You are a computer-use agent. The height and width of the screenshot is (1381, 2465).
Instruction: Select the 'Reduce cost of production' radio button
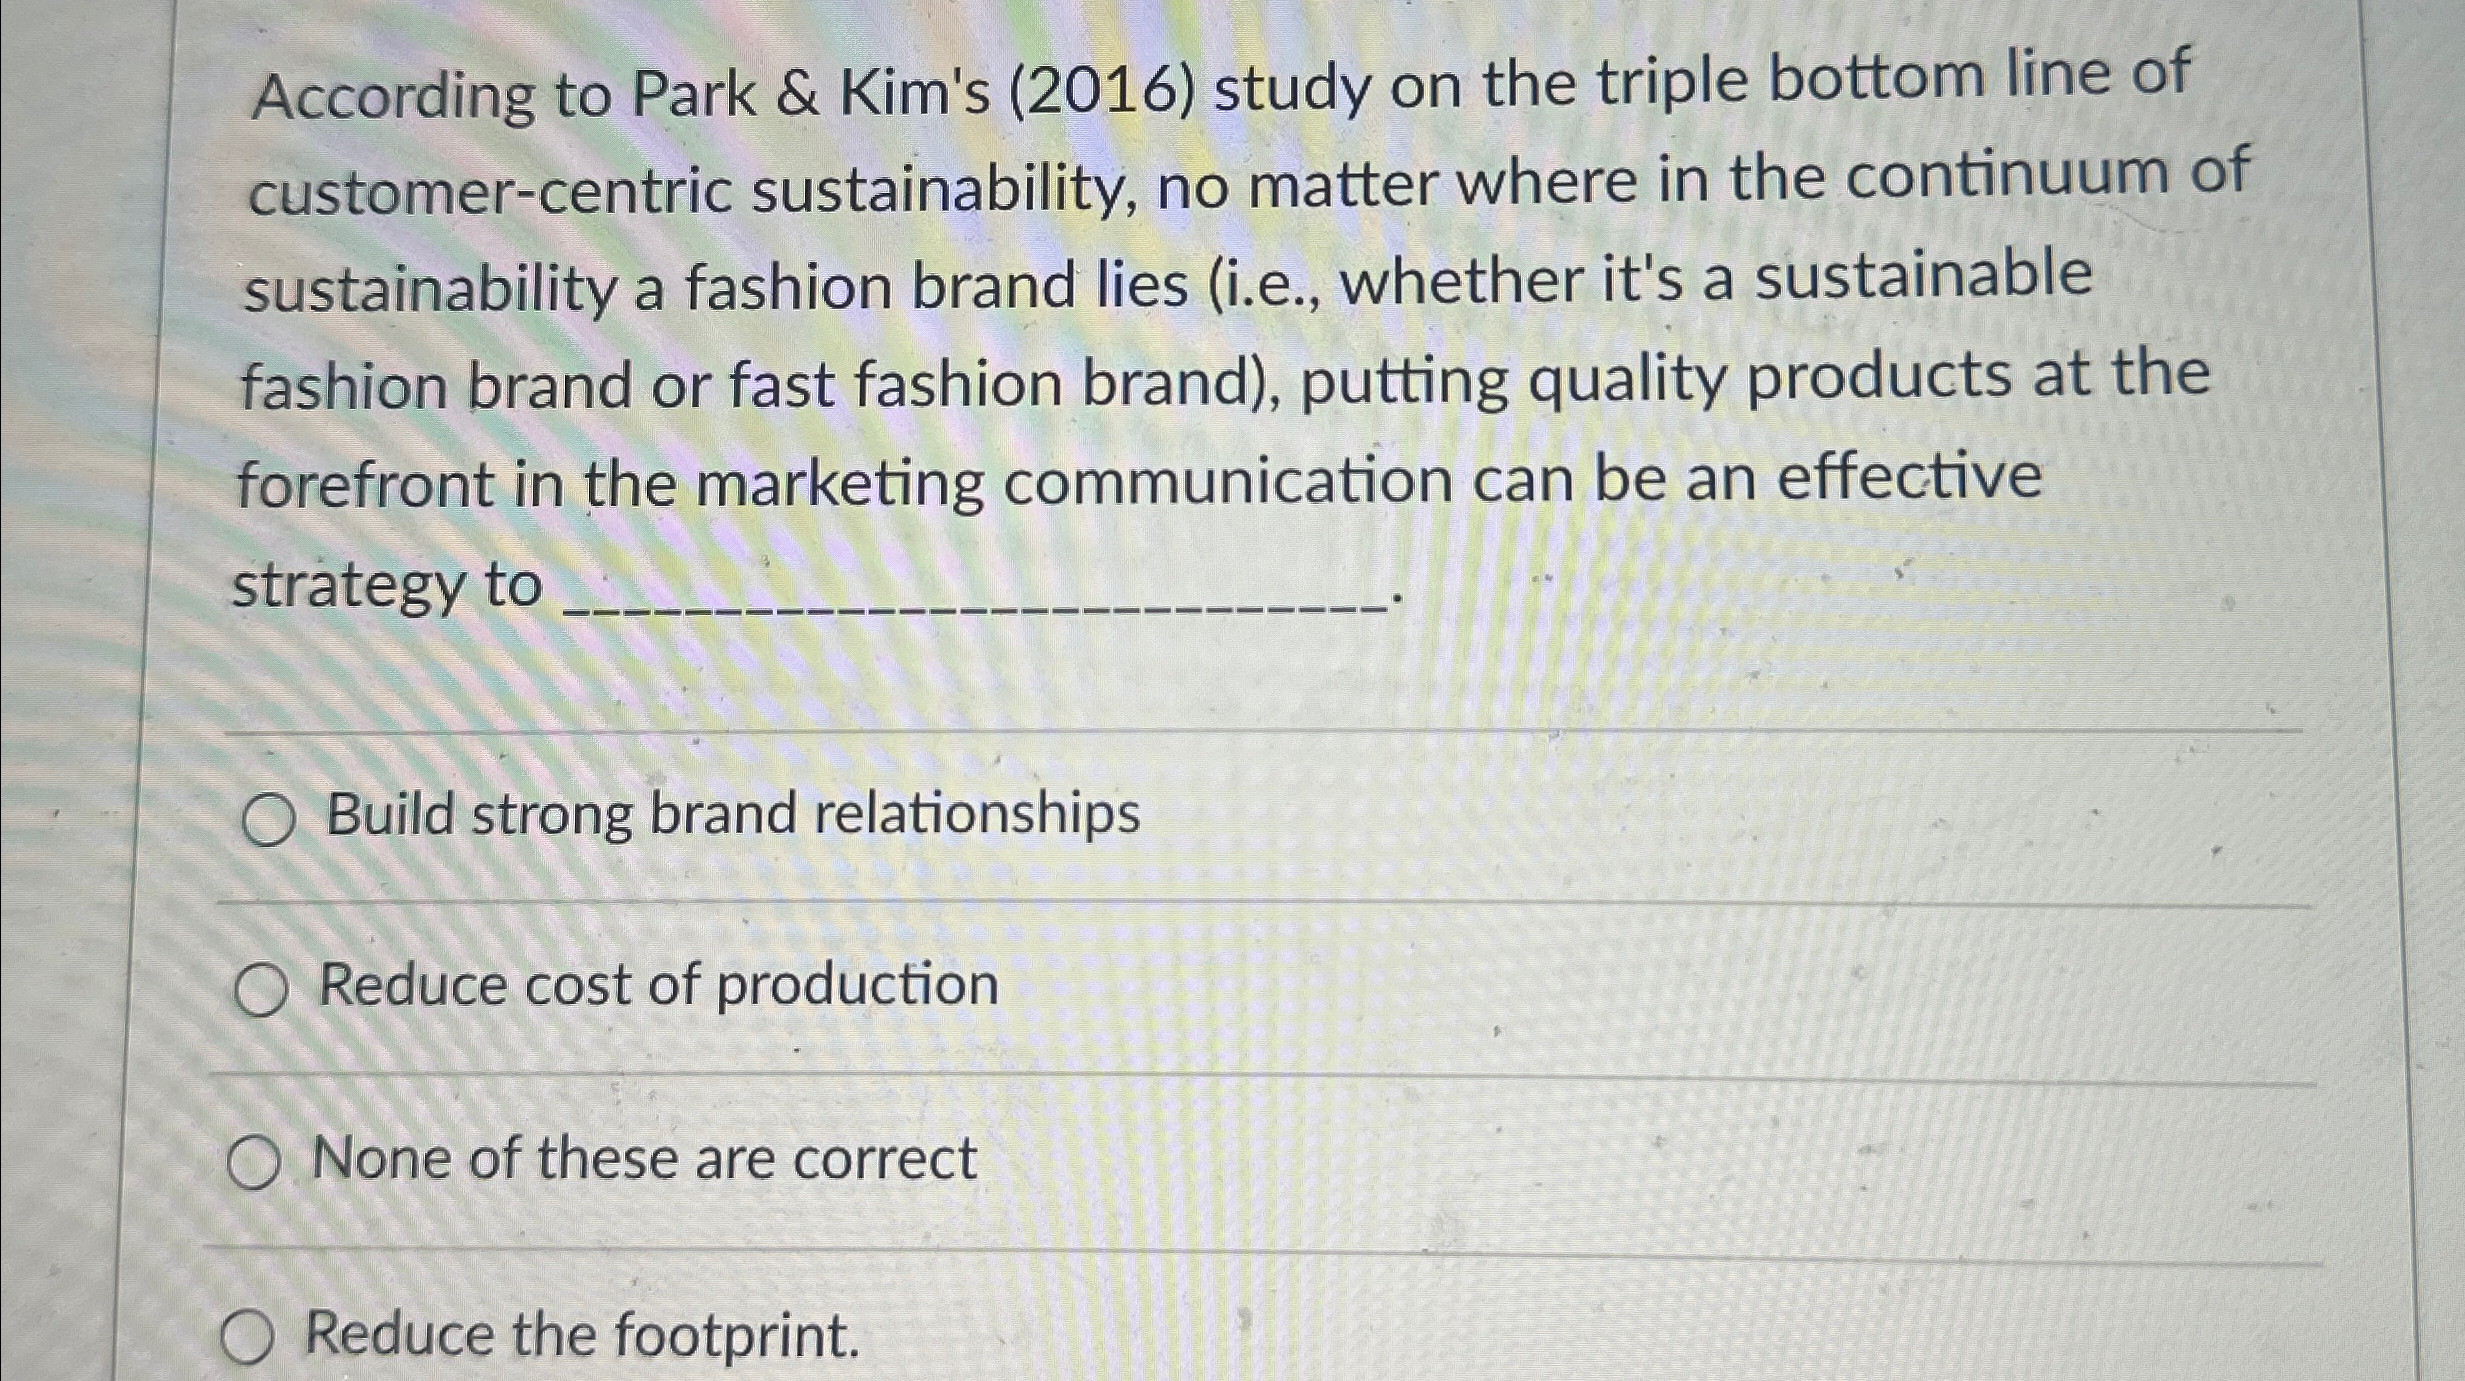262,989
